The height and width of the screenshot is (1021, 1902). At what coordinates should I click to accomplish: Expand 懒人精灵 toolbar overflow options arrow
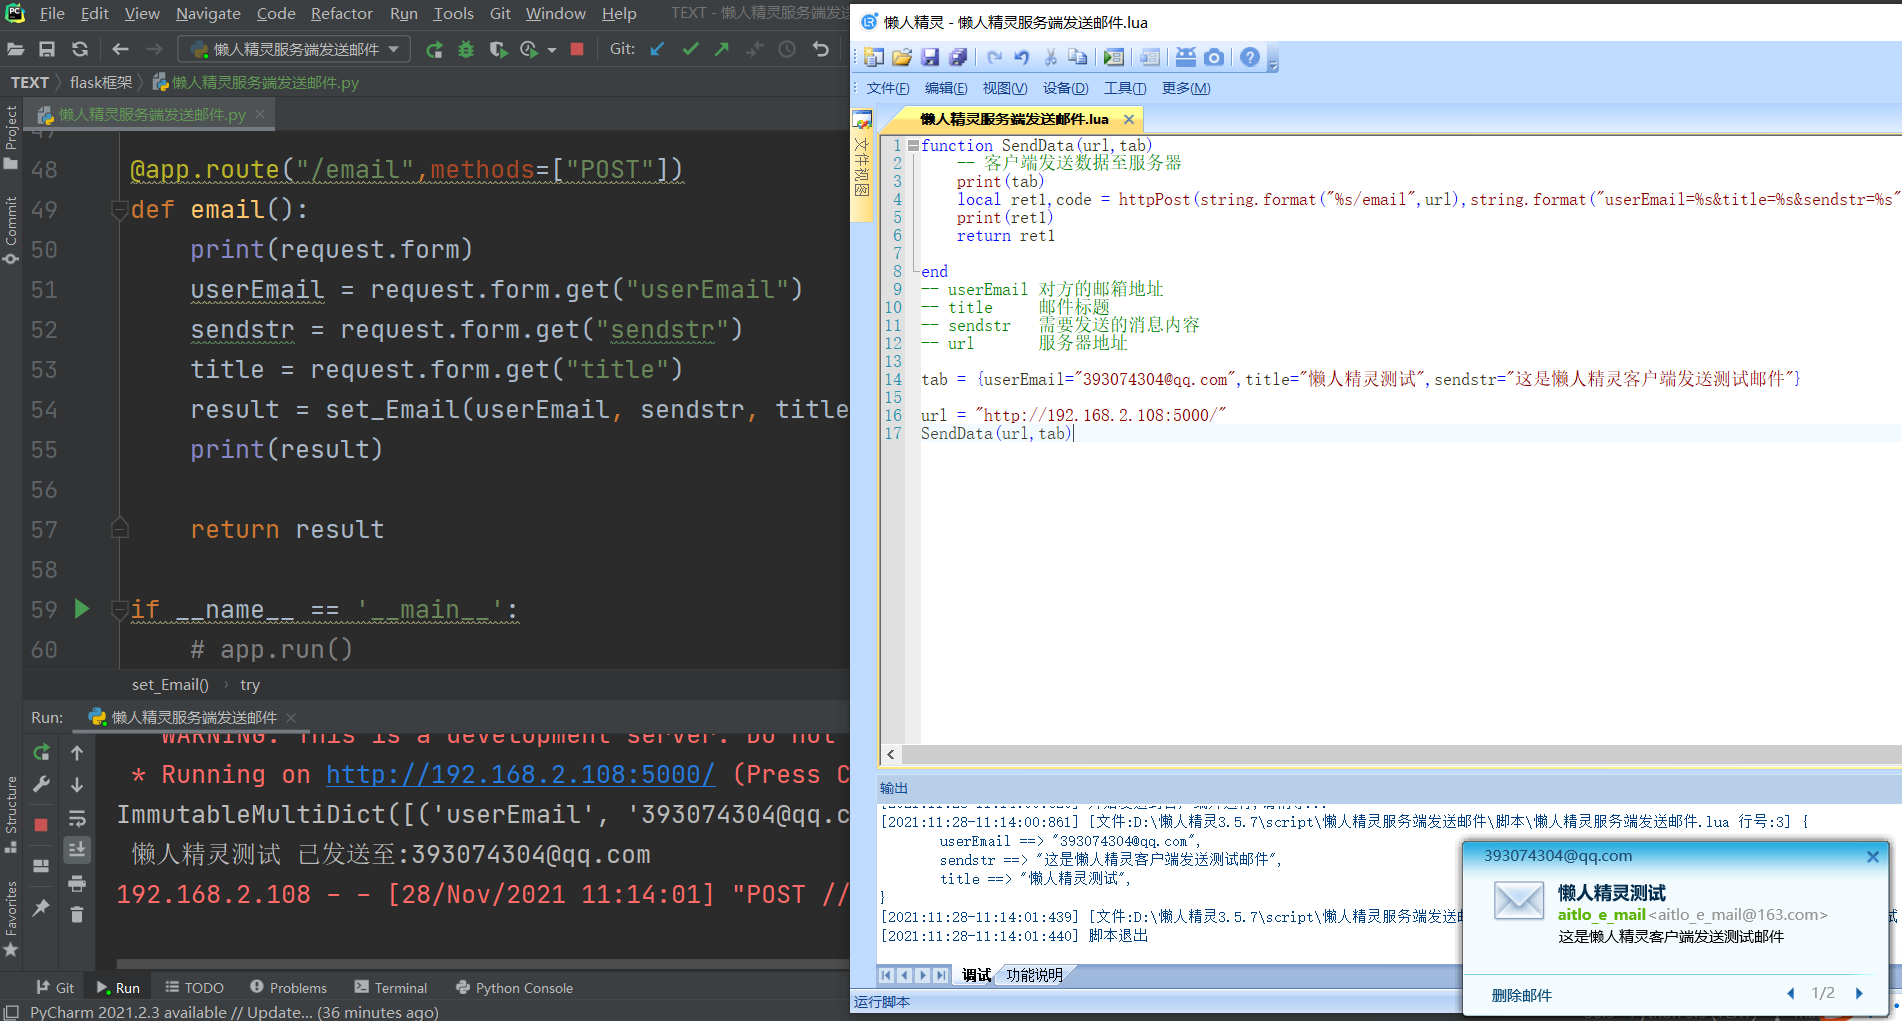[1273, 65]
